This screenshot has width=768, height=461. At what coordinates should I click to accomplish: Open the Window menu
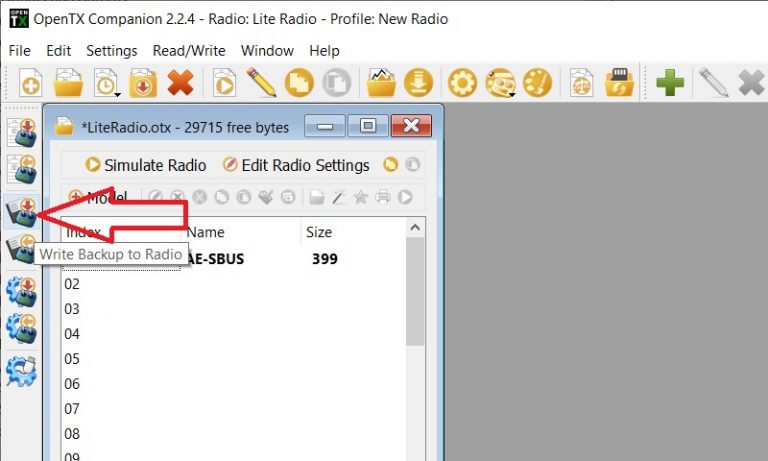click(x=267, y=50)
